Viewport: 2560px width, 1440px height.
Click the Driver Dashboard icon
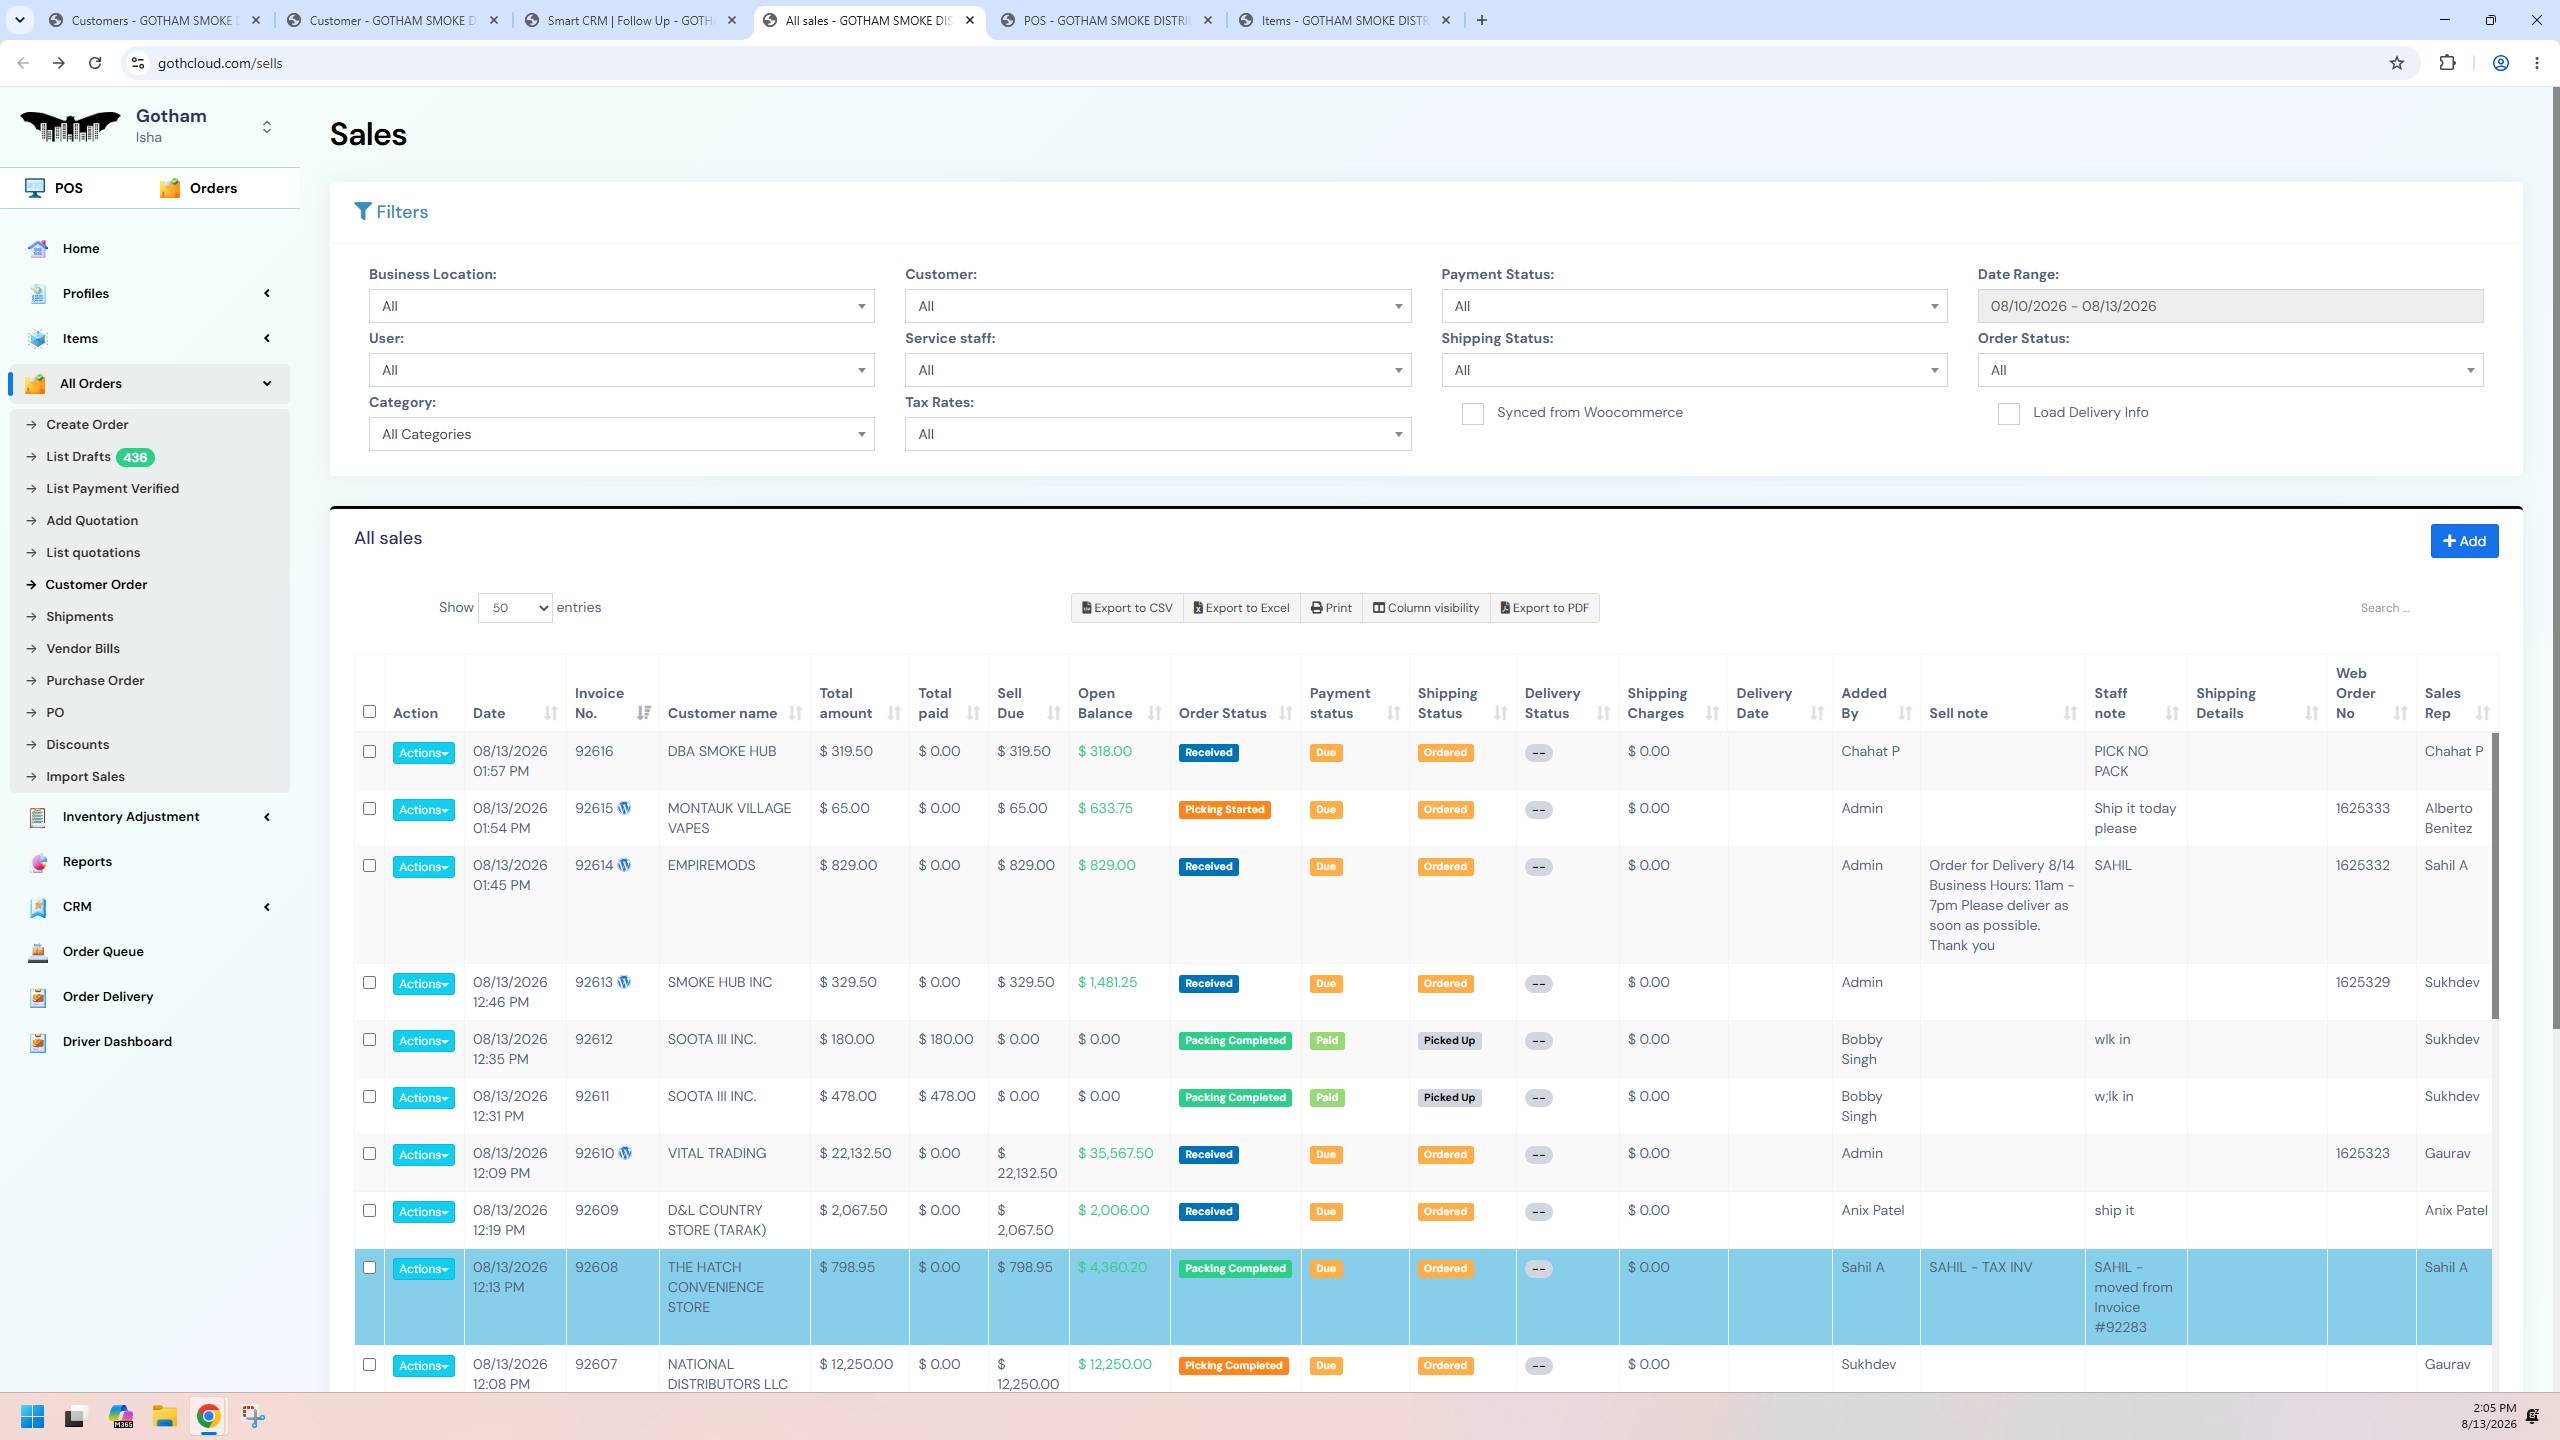pos(38,1042)
